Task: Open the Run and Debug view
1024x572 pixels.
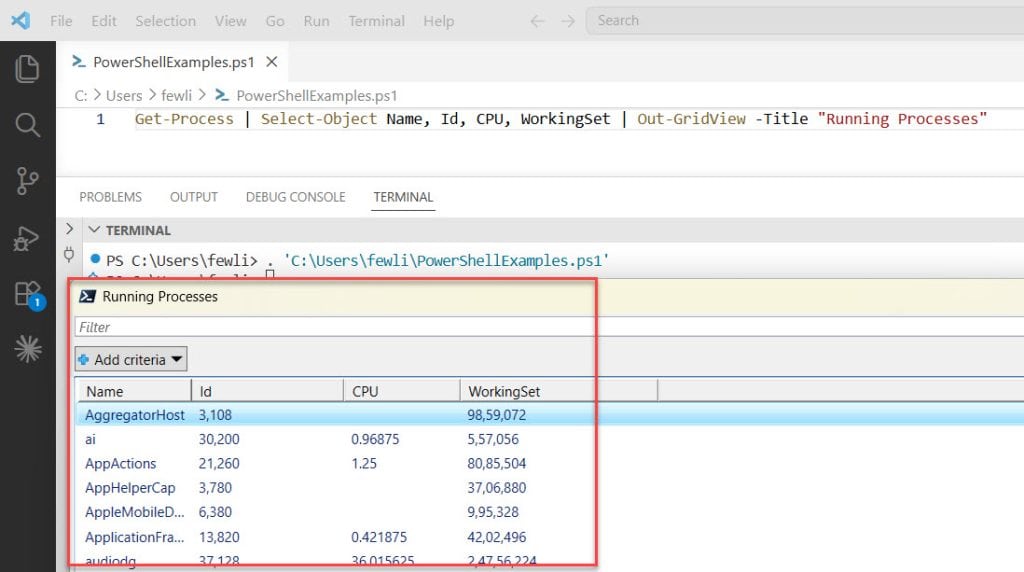Action: coord(27,238)
